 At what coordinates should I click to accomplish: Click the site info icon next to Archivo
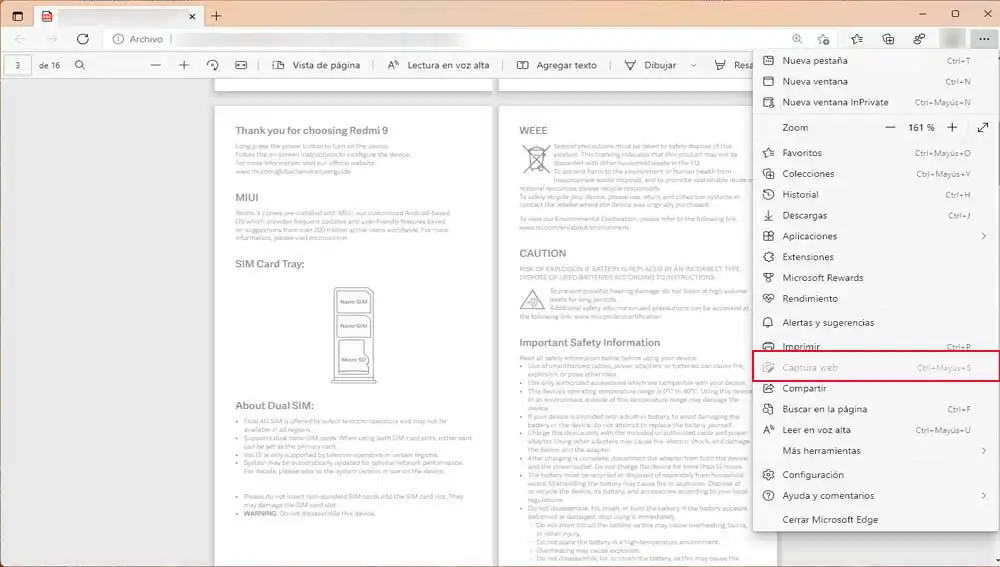pos(118,39)
